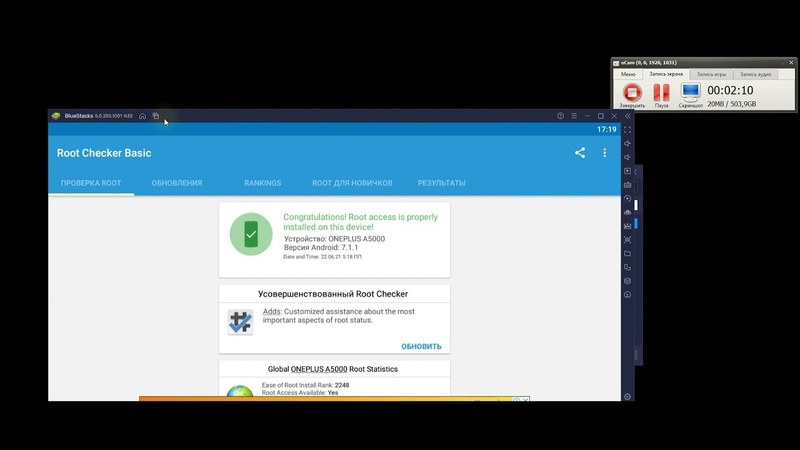Click the advanced Root Checker app icon
800x450 pixels.
coord(240,321)
